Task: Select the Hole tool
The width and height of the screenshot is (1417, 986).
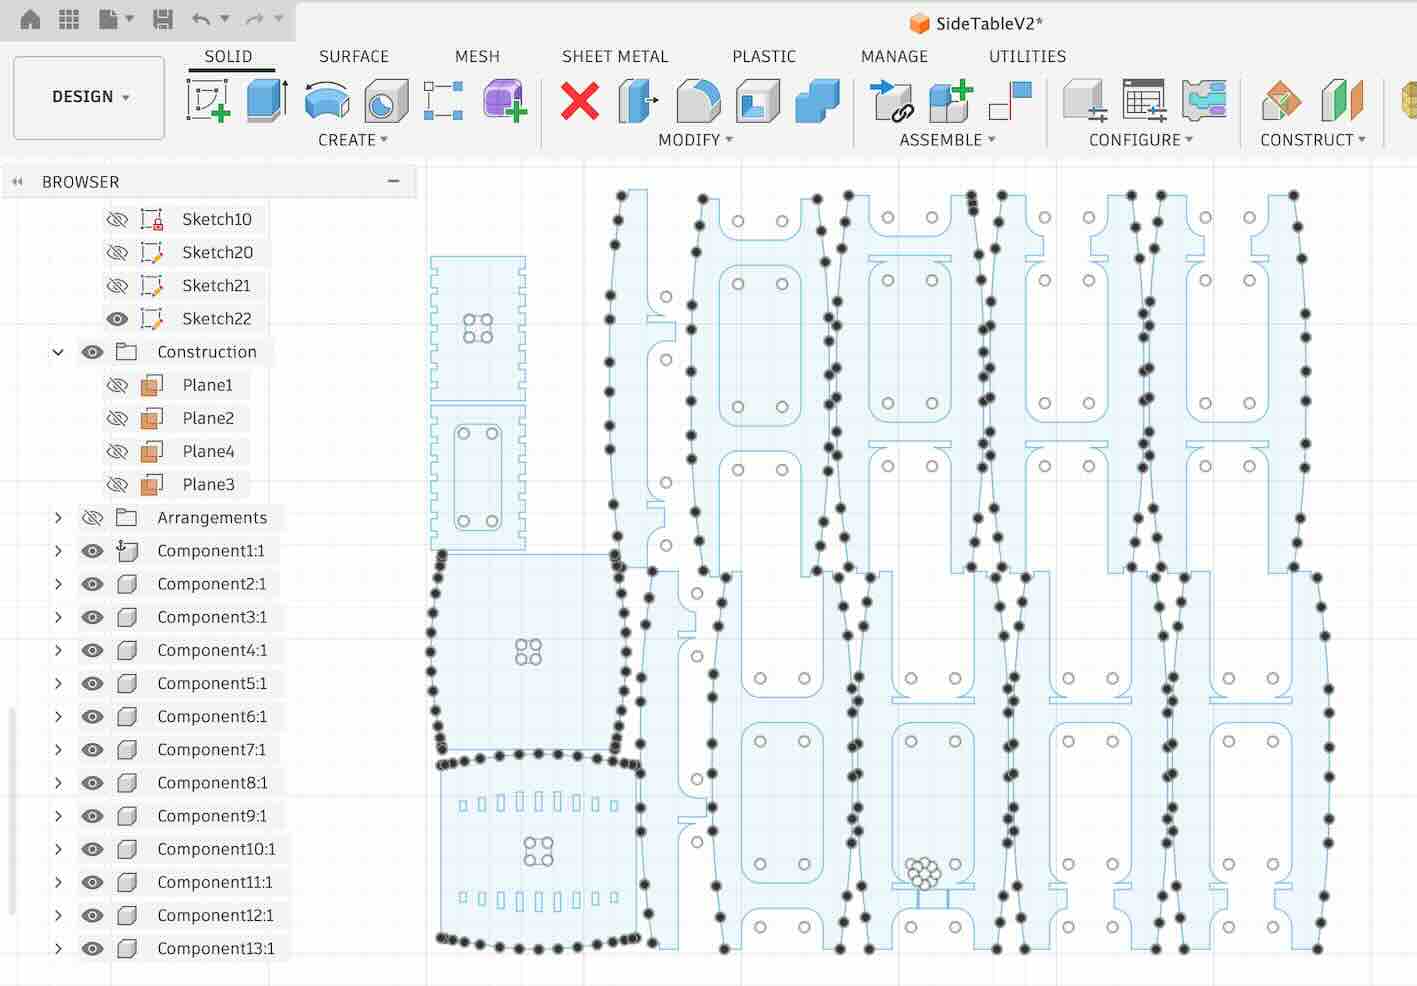Action: (x=385, y=101)
